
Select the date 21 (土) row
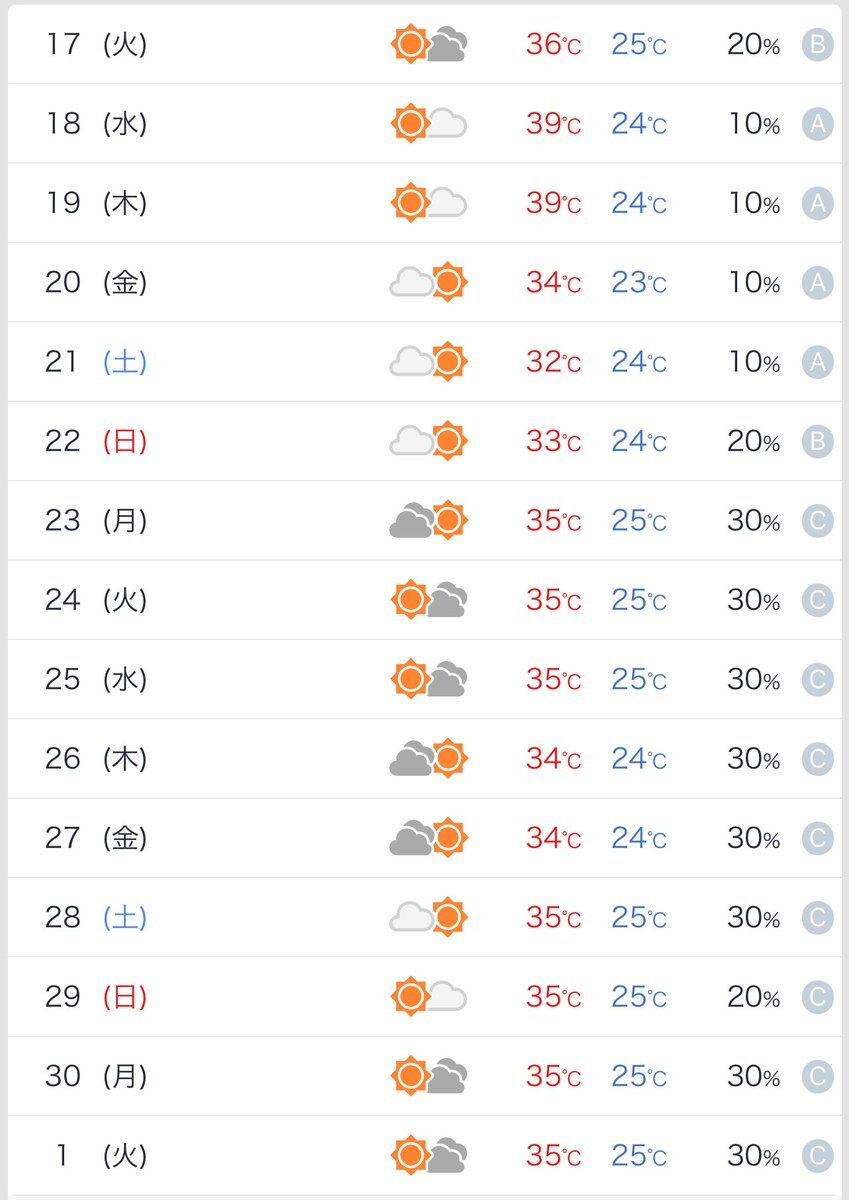(424, 362)
